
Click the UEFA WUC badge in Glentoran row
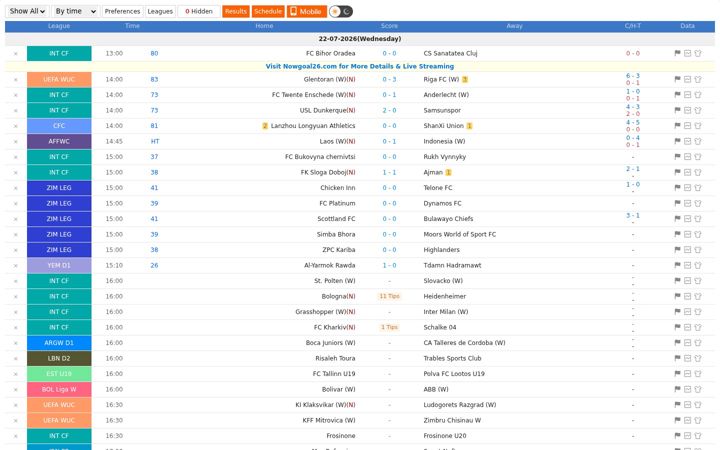click(59, 79)
